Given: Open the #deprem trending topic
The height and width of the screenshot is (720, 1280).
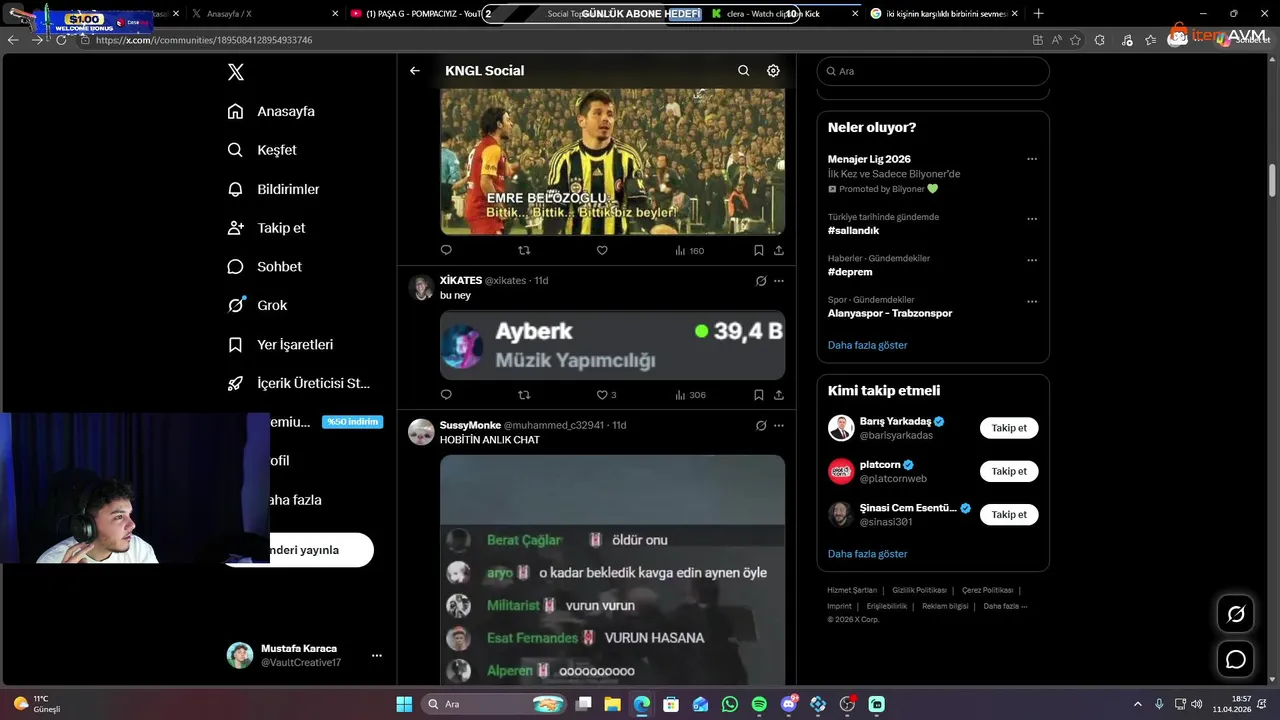Looking at the screenshot, I should (x=850, y=272).
